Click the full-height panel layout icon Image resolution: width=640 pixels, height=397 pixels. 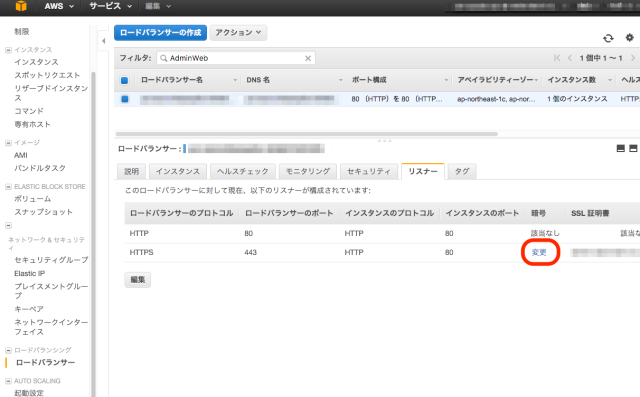click(x=633, y=149)
